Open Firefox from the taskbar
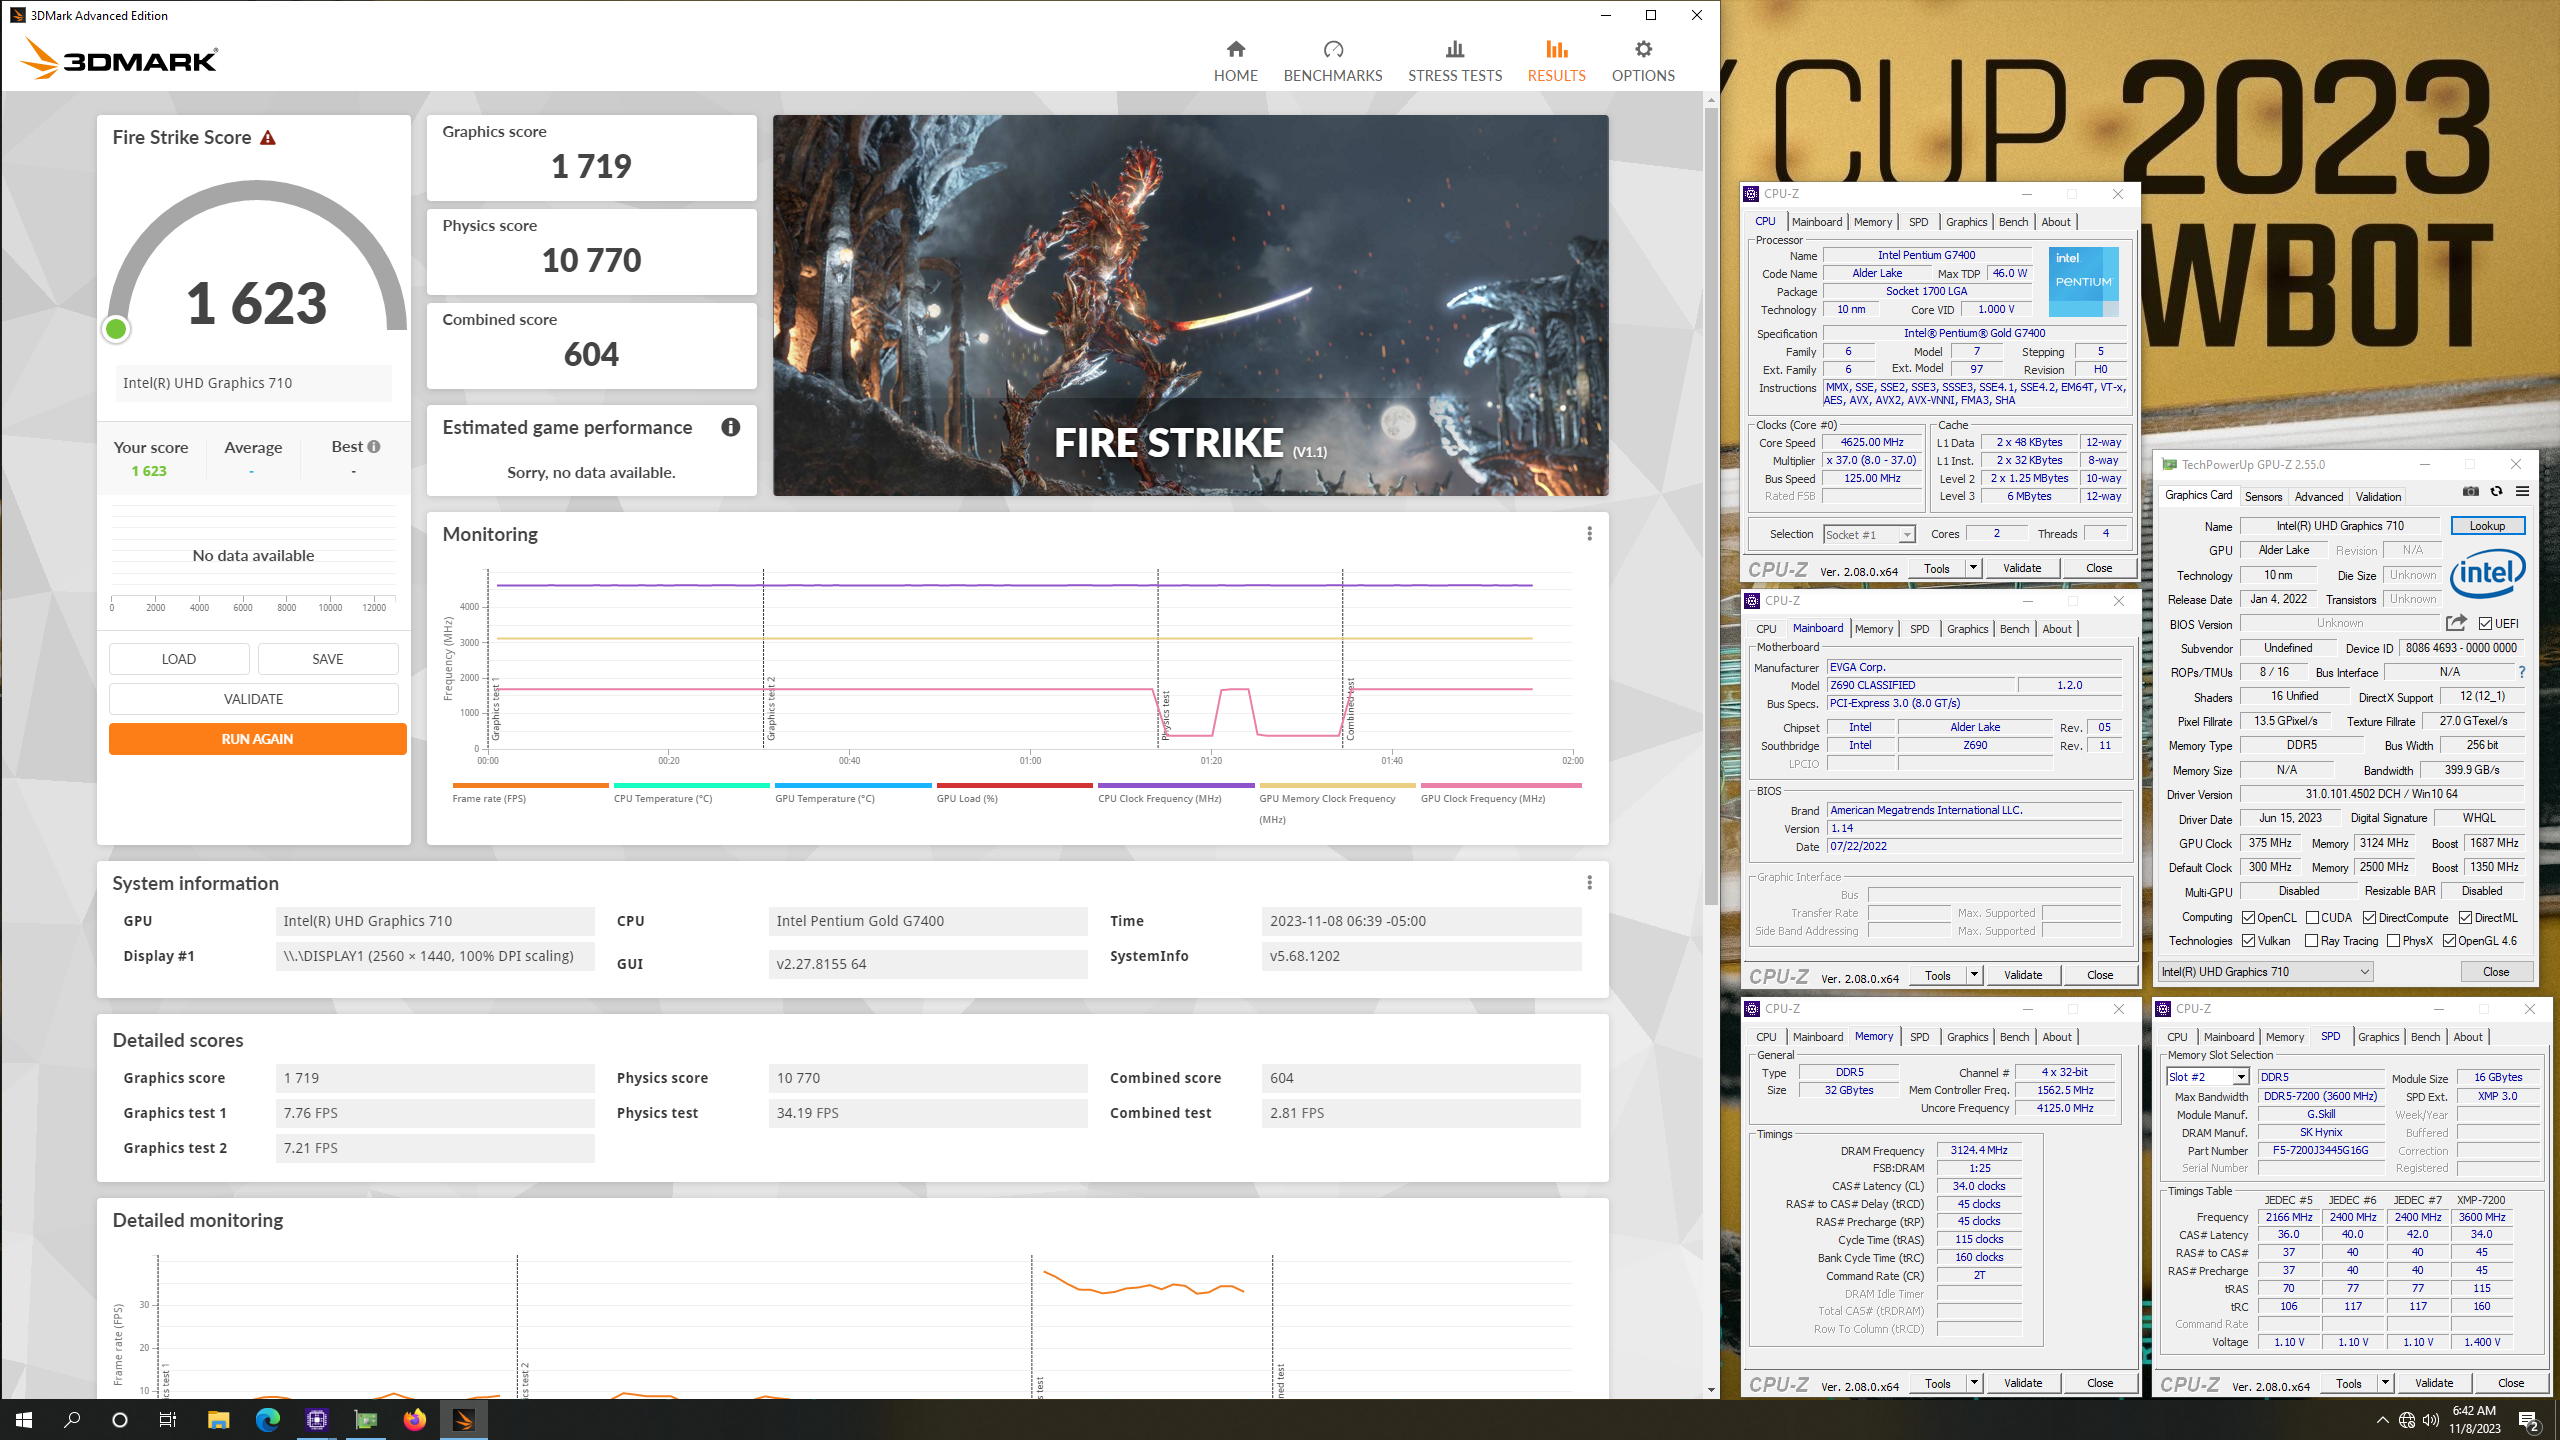 pos(415,1419)
